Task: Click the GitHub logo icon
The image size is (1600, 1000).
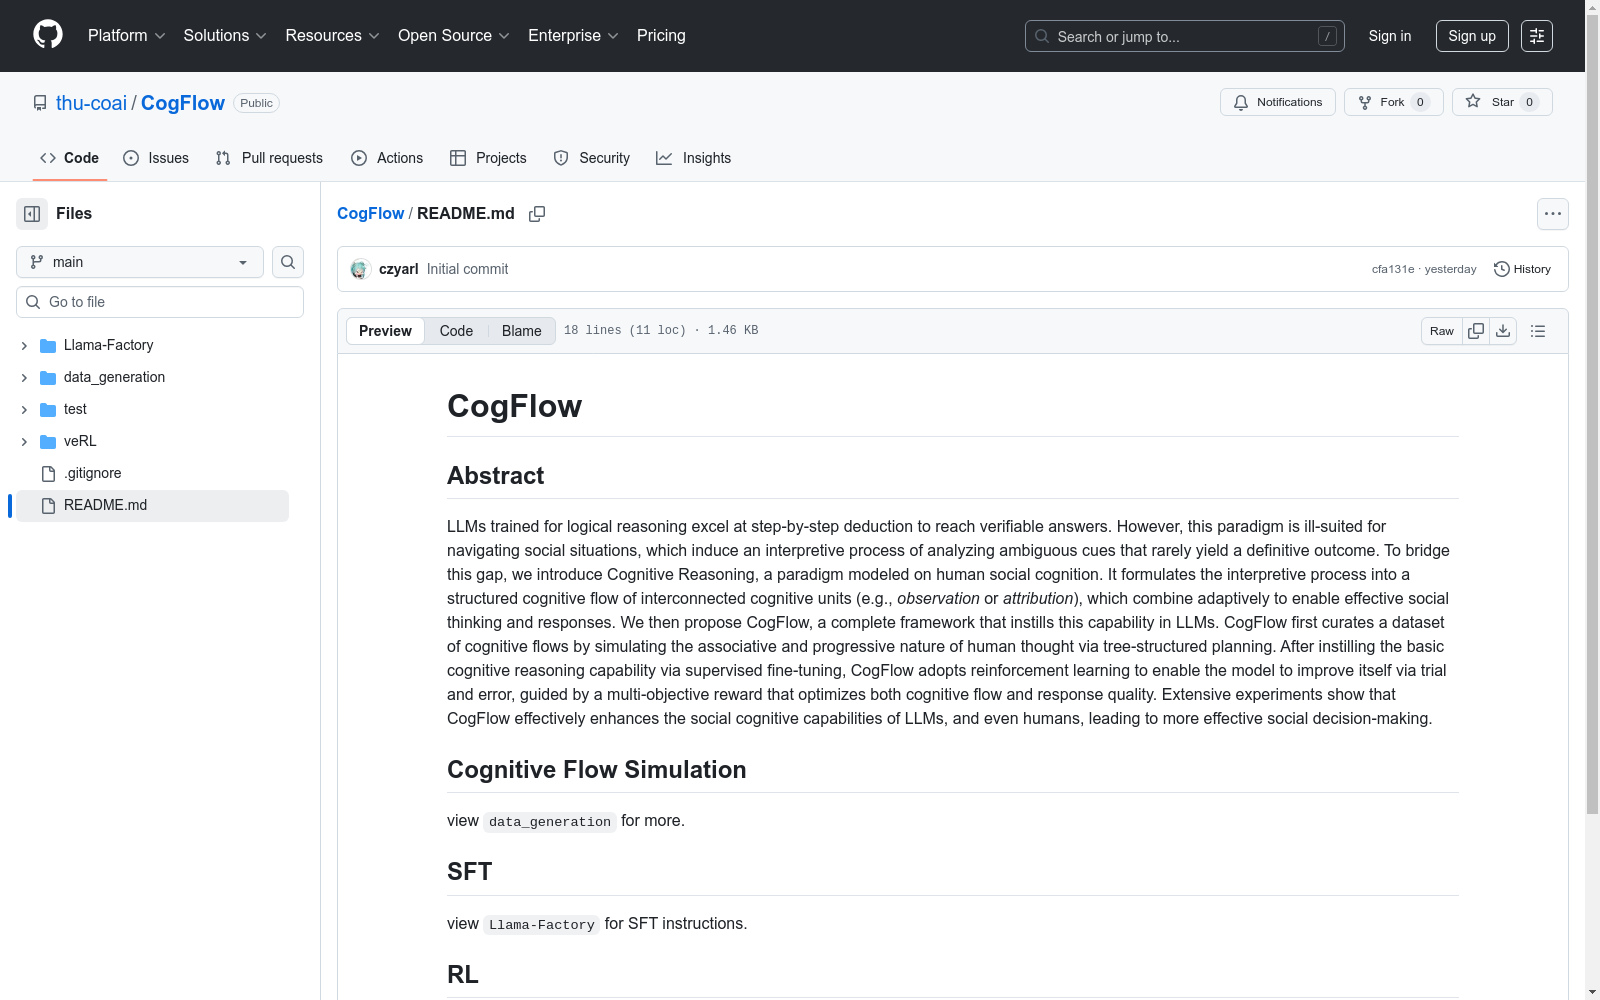Action: click(48, 35)
